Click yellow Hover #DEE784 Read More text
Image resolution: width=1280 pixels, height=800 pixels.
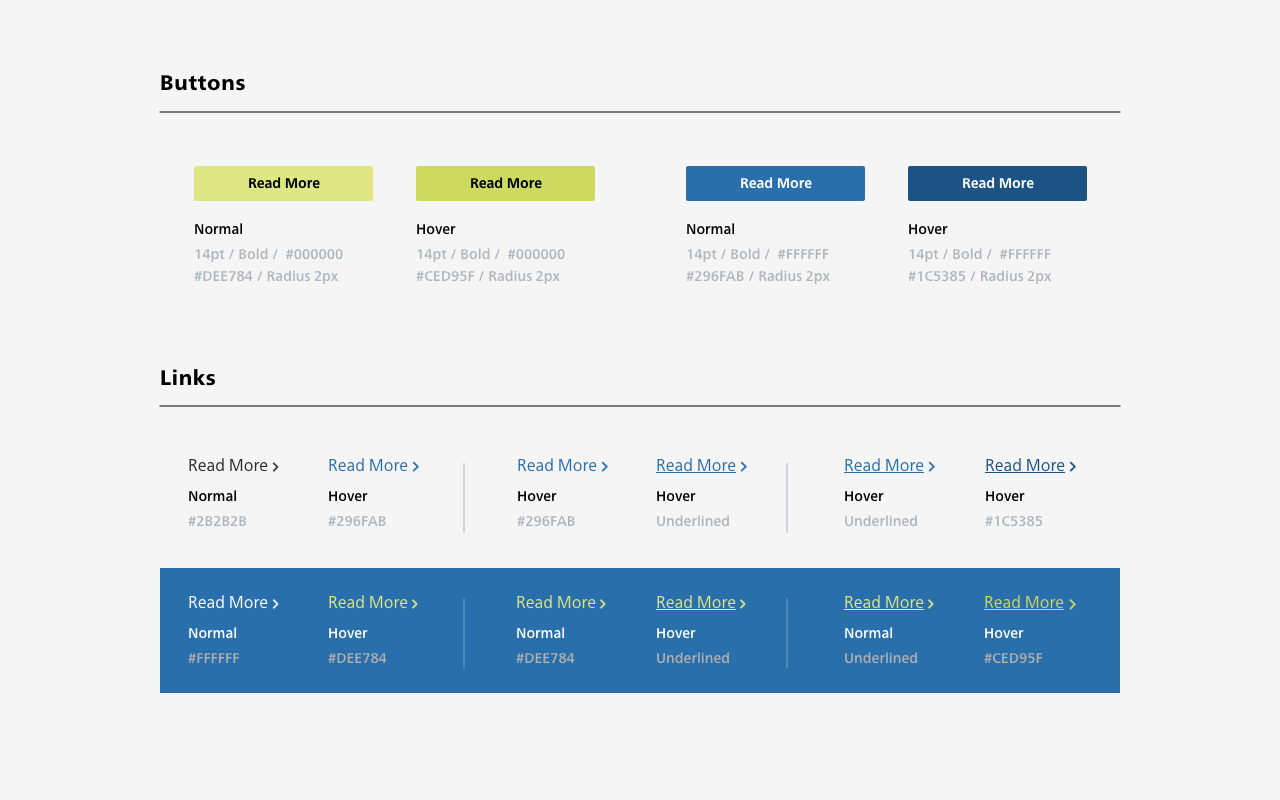click(367, 603)
